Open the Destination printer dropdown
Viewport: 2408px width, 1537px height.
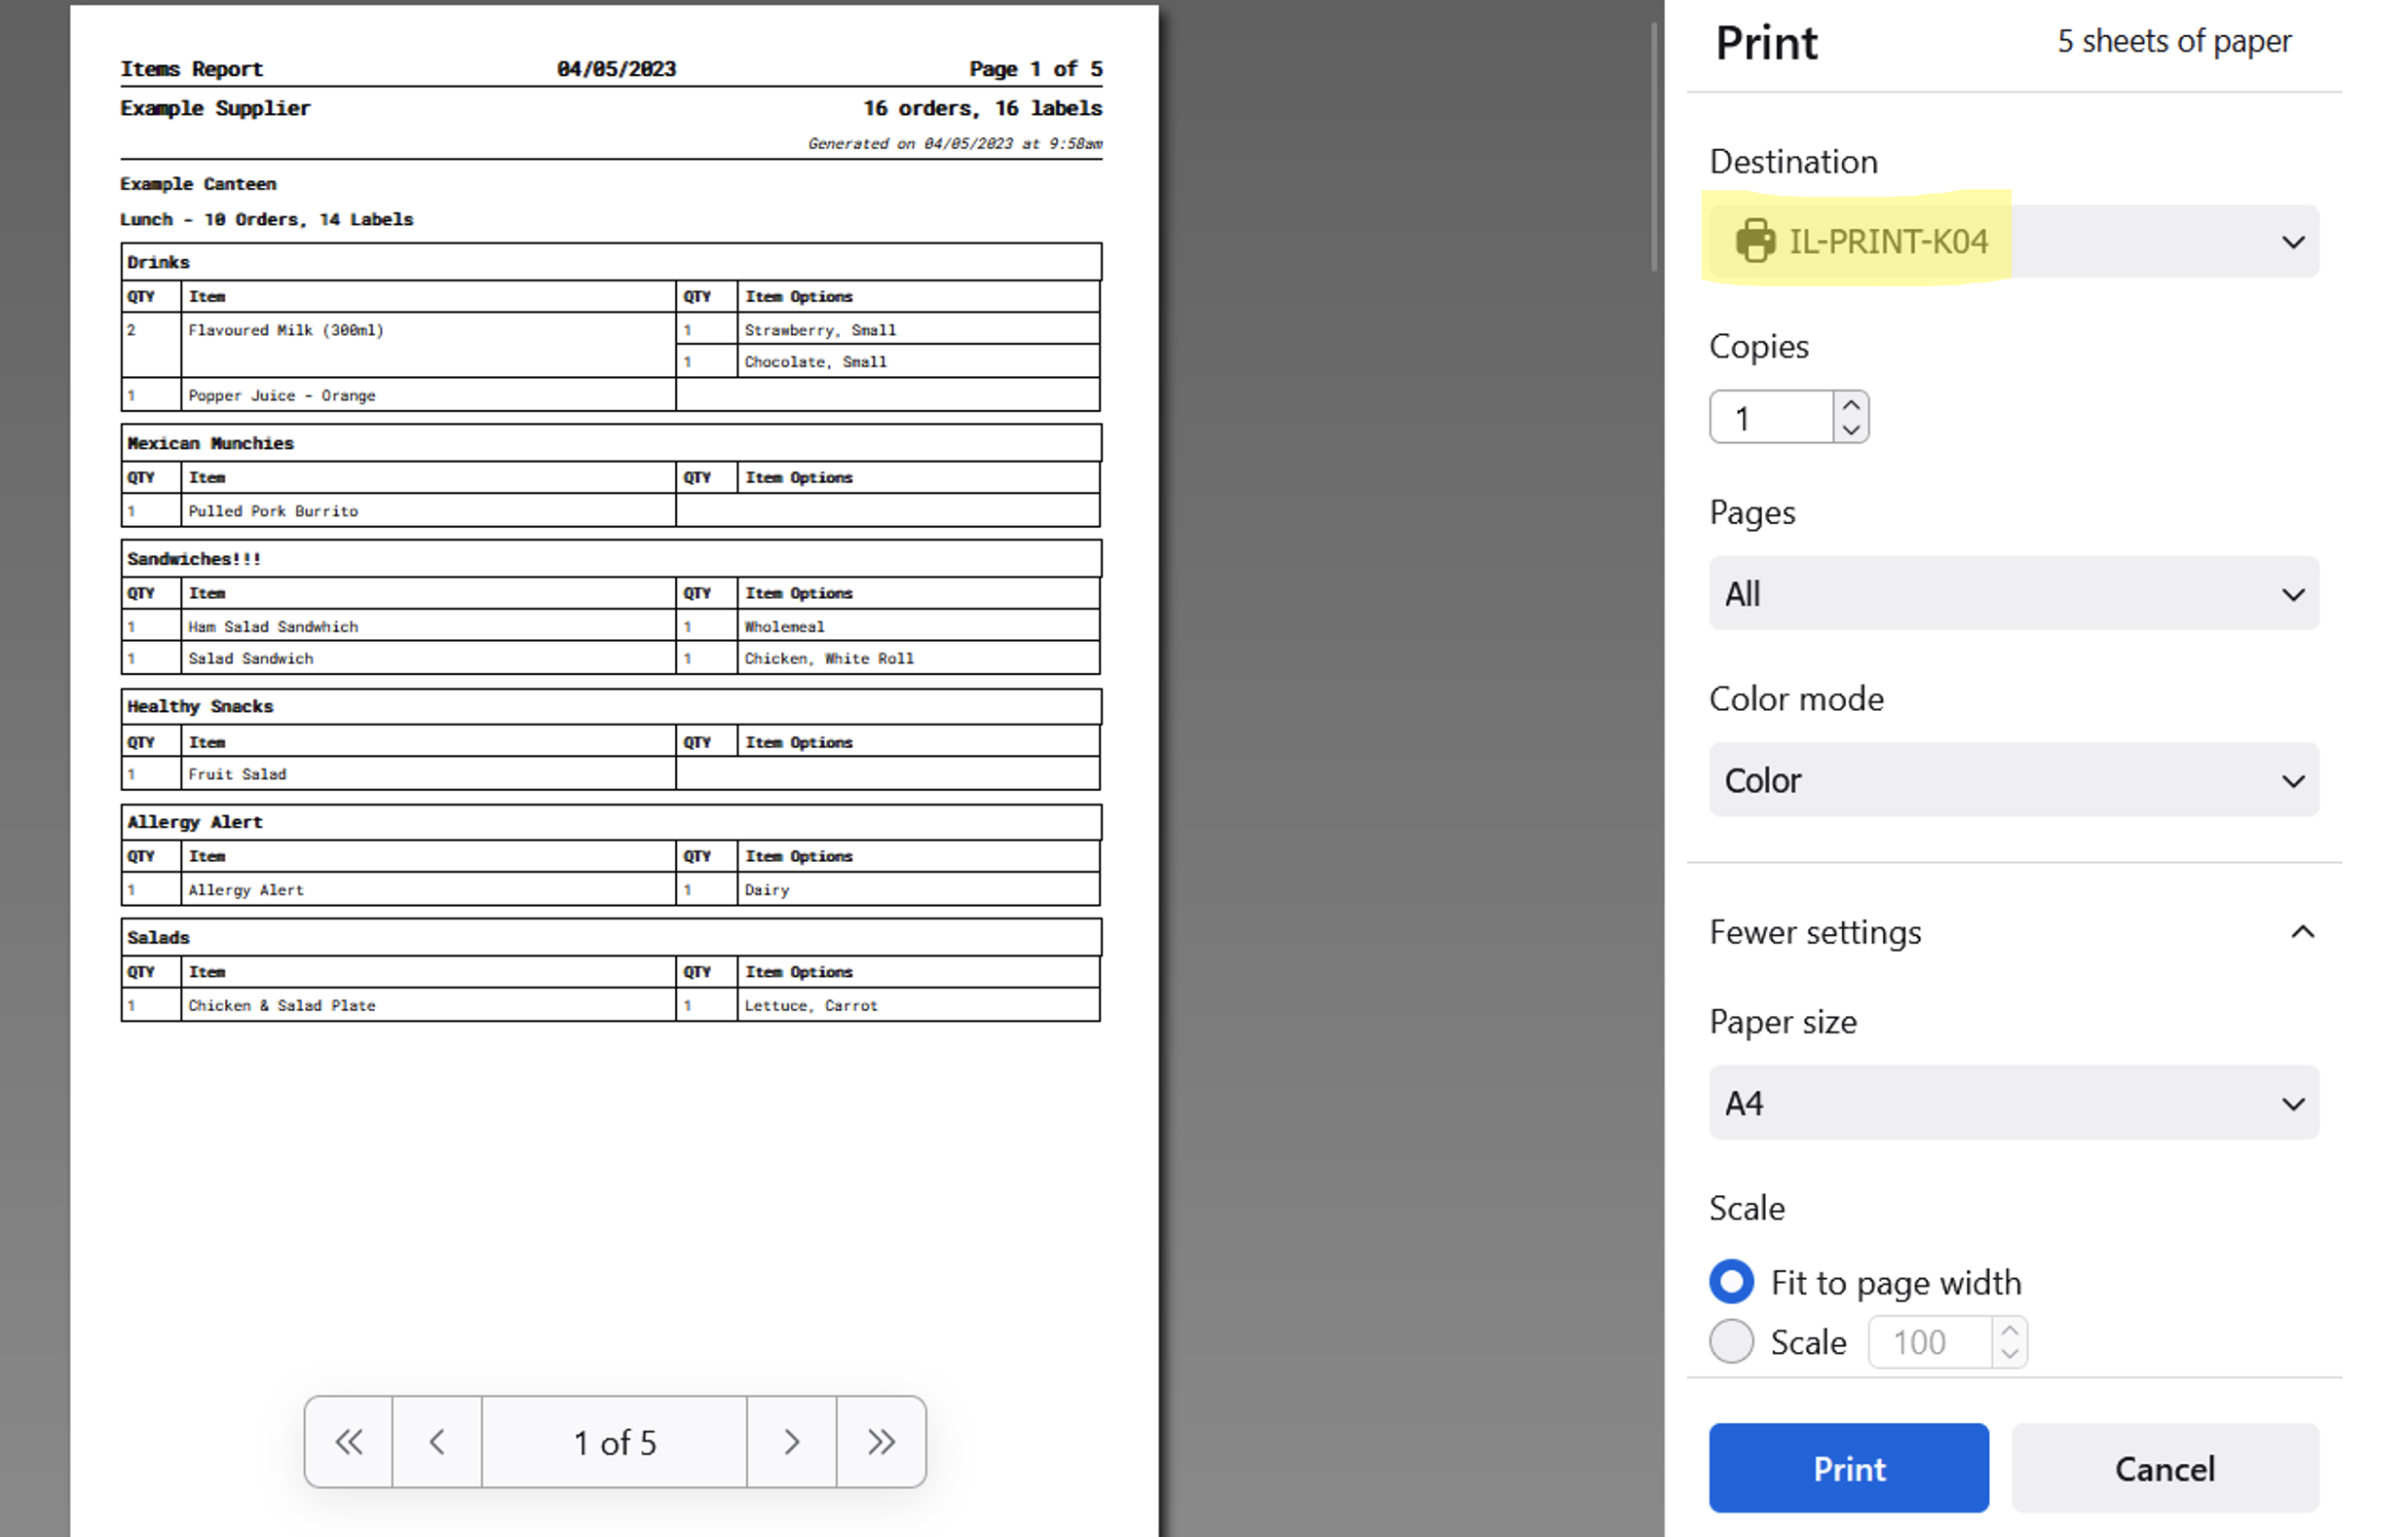pos(2290,241)
